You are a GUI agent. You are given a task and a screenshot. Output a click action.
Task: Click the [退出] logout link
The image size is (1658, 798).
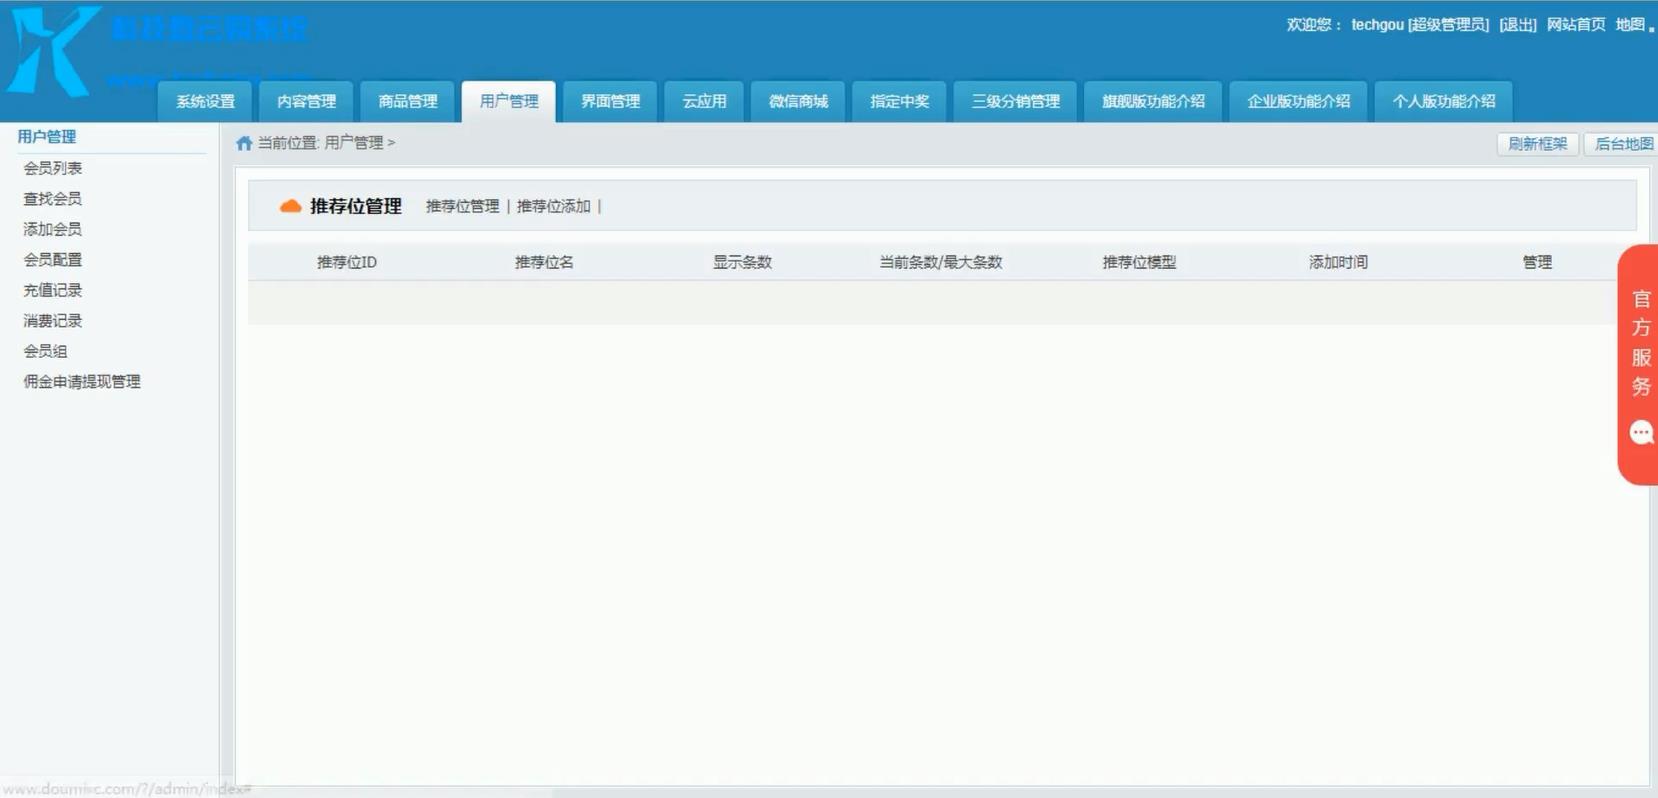[1517, 25]
